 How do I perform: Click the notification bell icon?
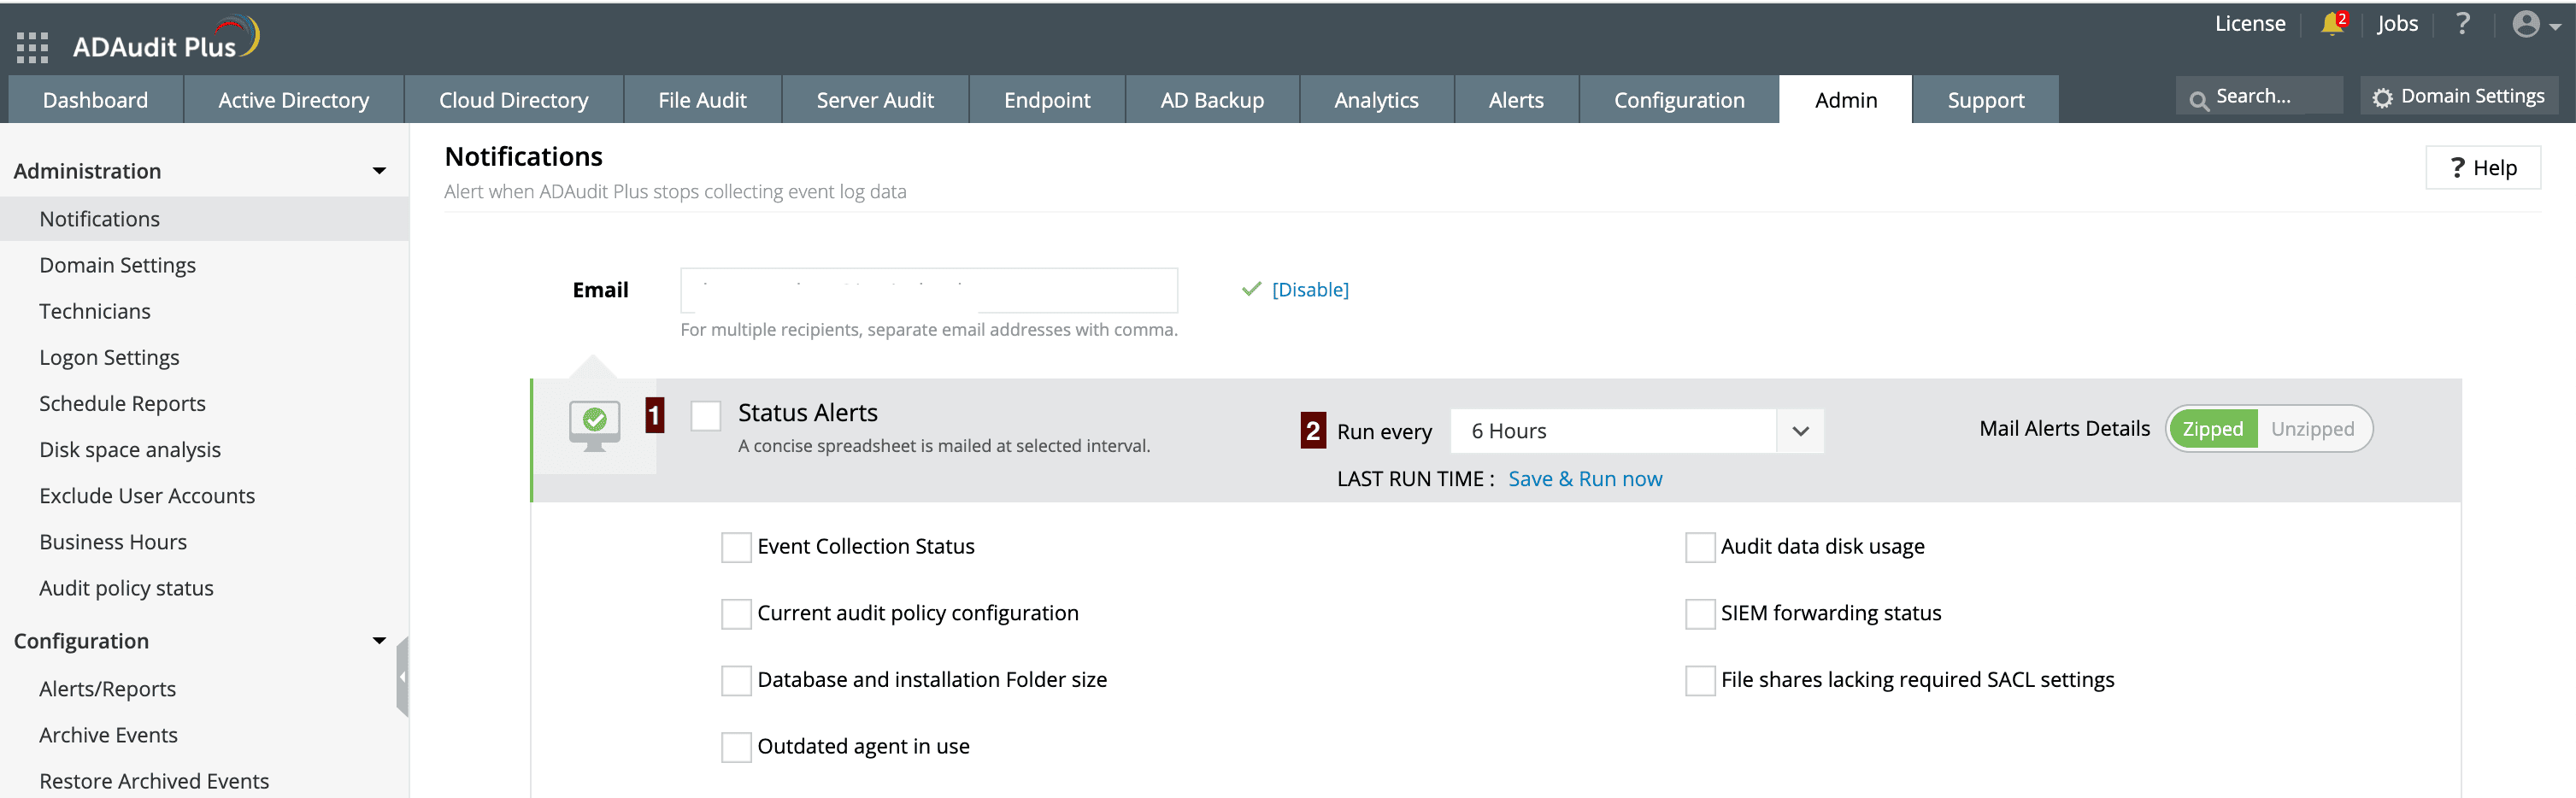2333,24
